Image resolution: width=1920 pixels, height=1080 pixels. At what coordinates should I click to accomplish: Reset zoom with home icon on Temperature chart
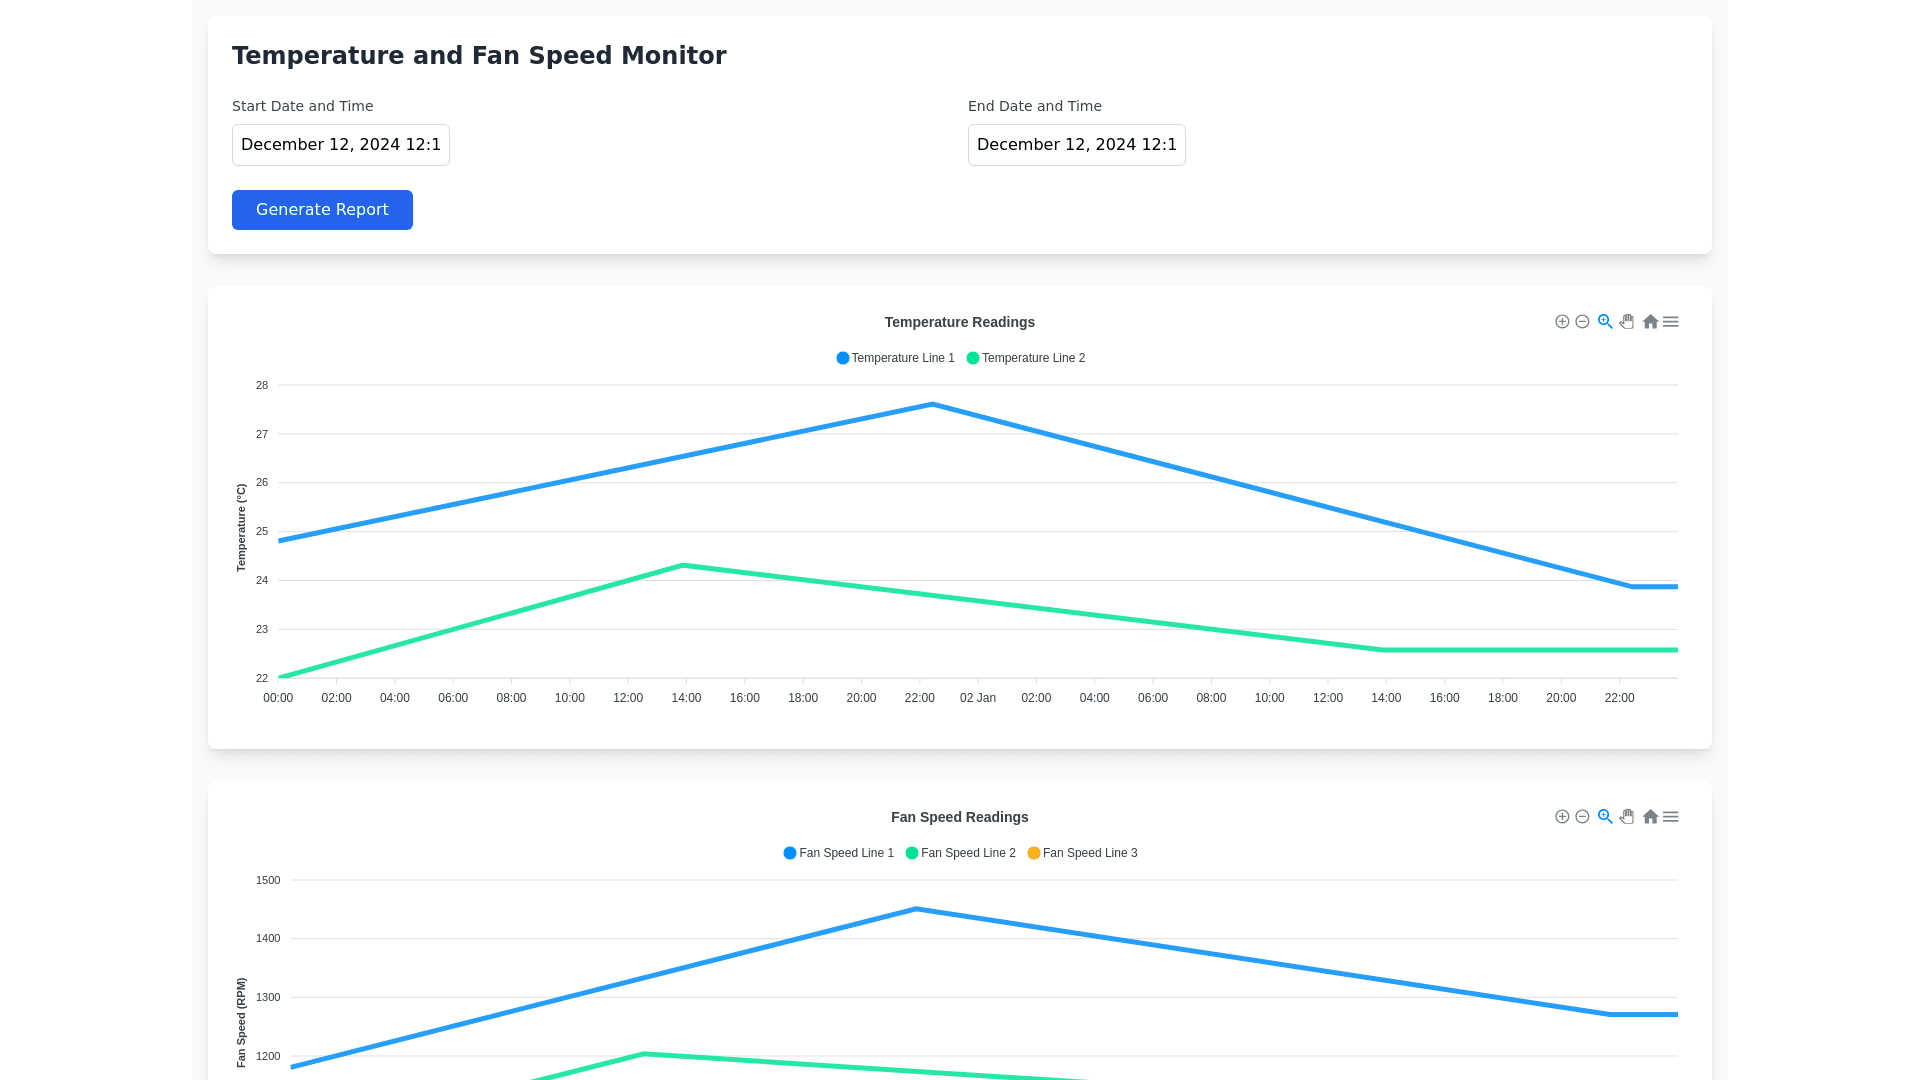coord(1650,321)
